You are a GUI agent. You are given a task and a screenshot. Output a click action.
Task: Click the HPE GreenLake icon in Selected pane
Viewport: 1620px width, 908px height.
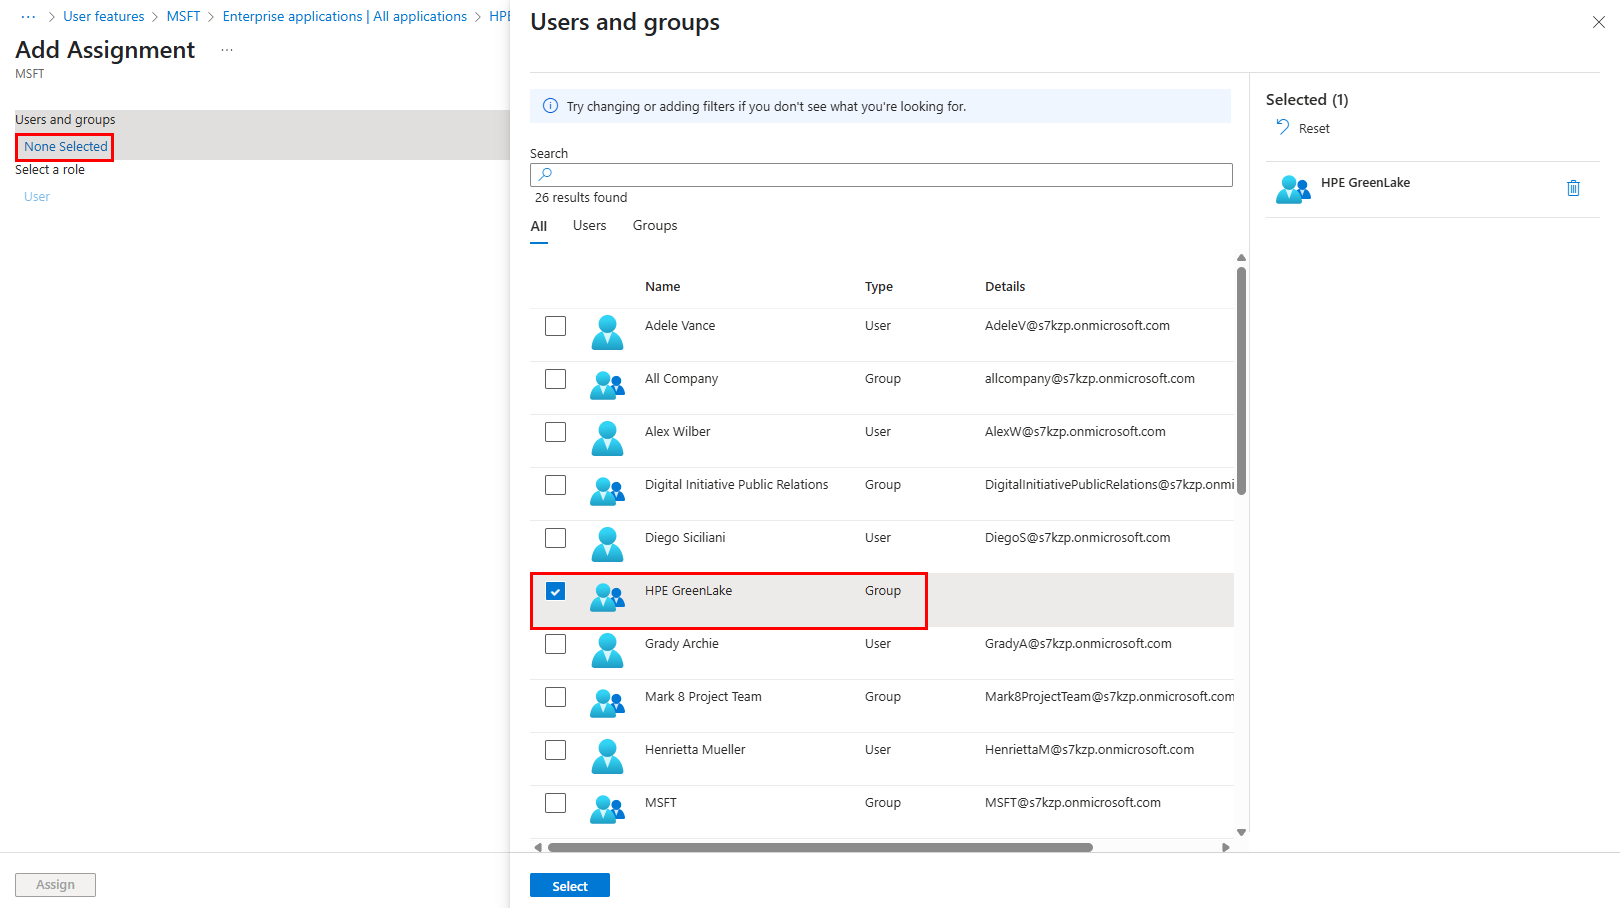(x=1292, y=189)
